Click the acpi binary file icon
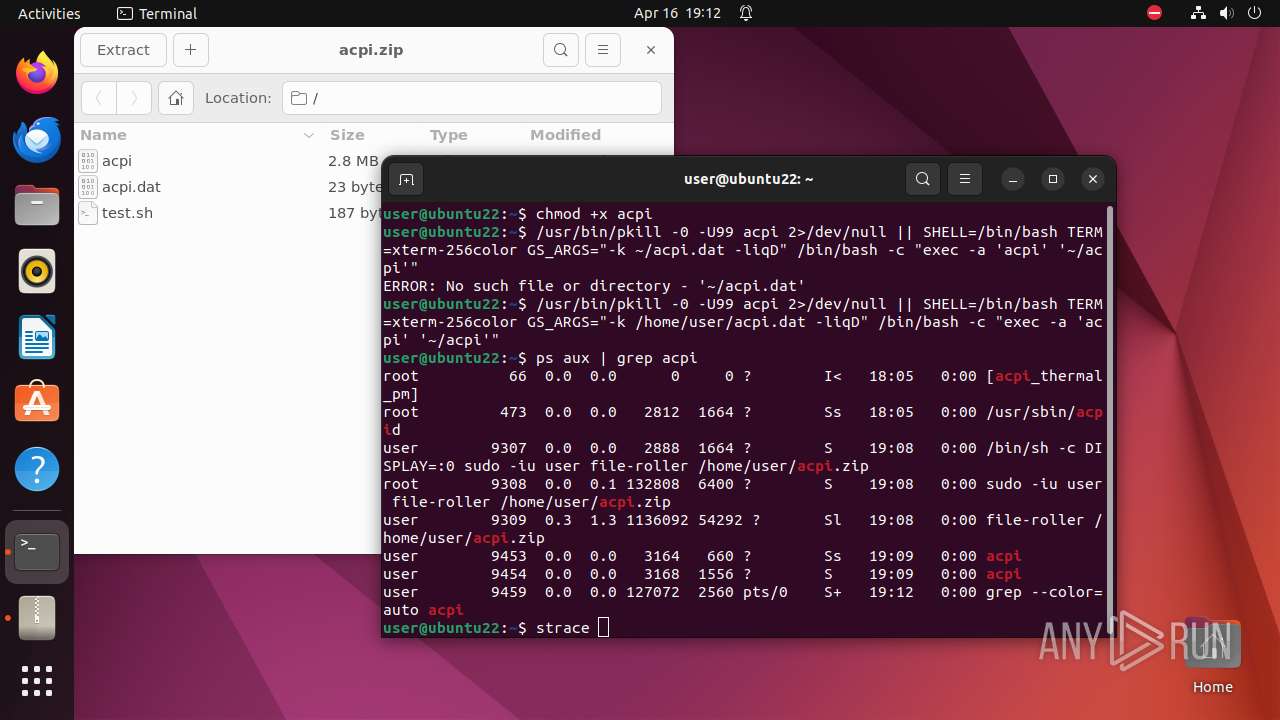1280x720 pixels. pos(88,161)
